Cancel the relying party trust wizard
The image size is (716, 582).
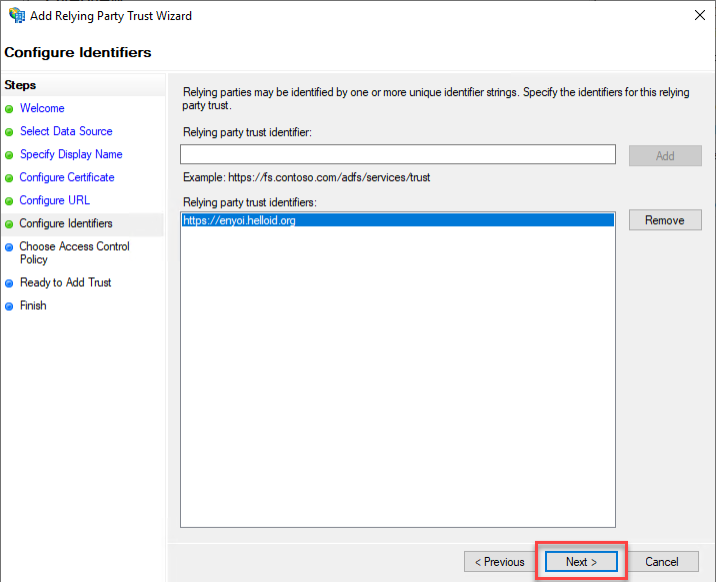click(662, 561)
